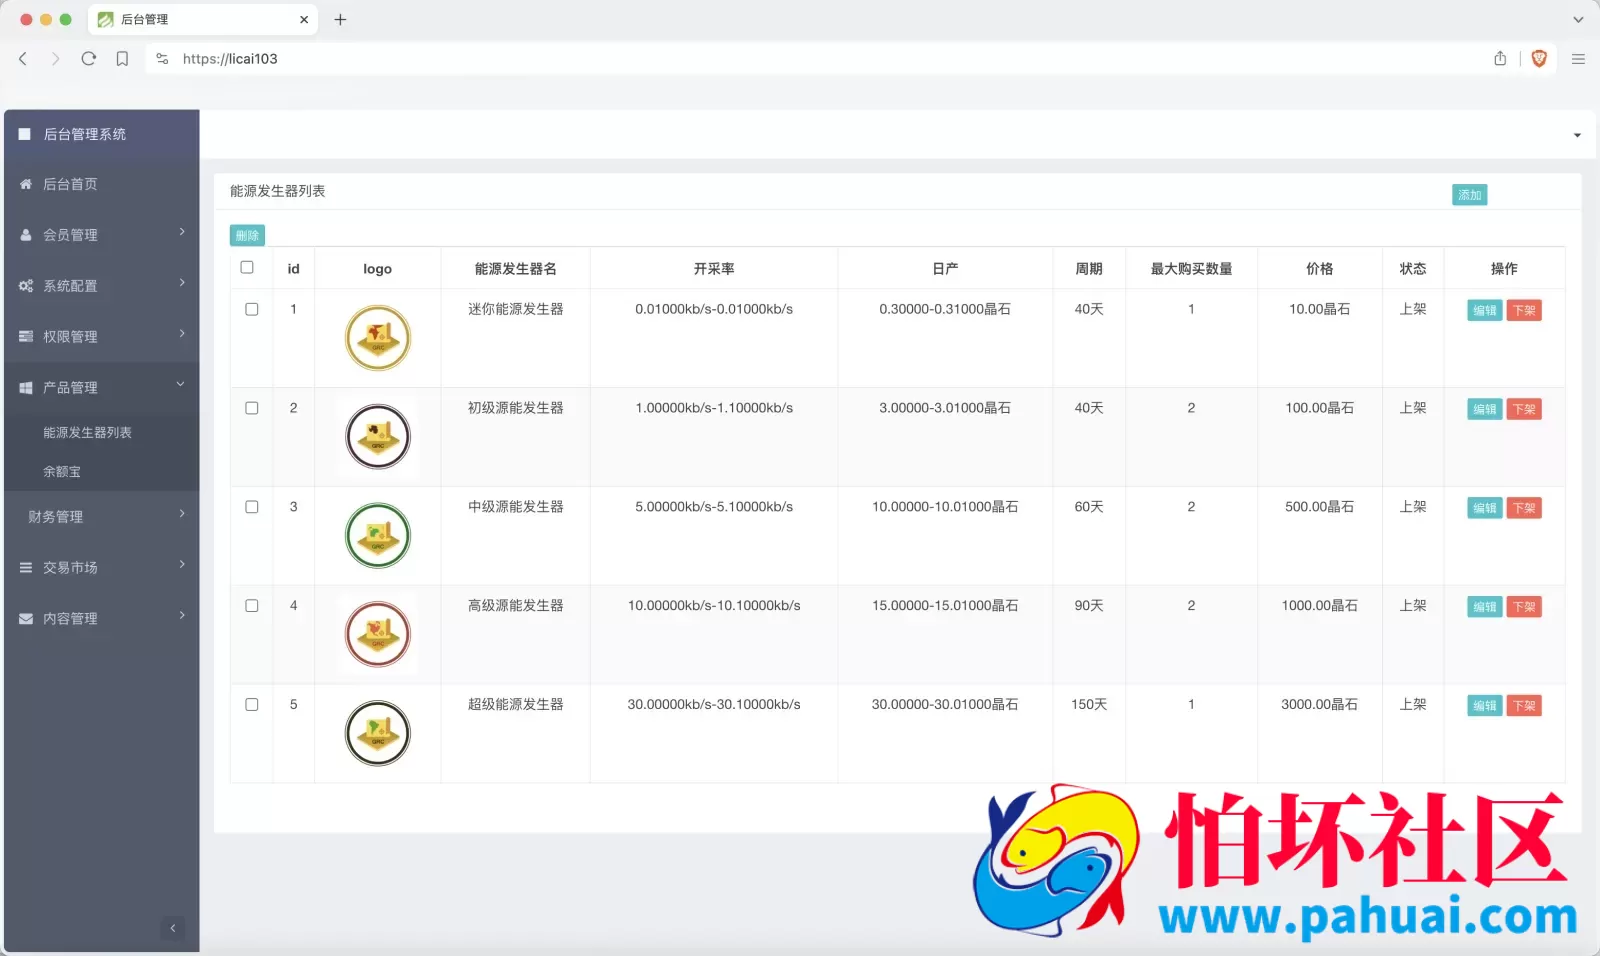The image size is (1600, 956).
Task: Click 编辑 for 中级源能发生器
Action: pos(1485,509)
